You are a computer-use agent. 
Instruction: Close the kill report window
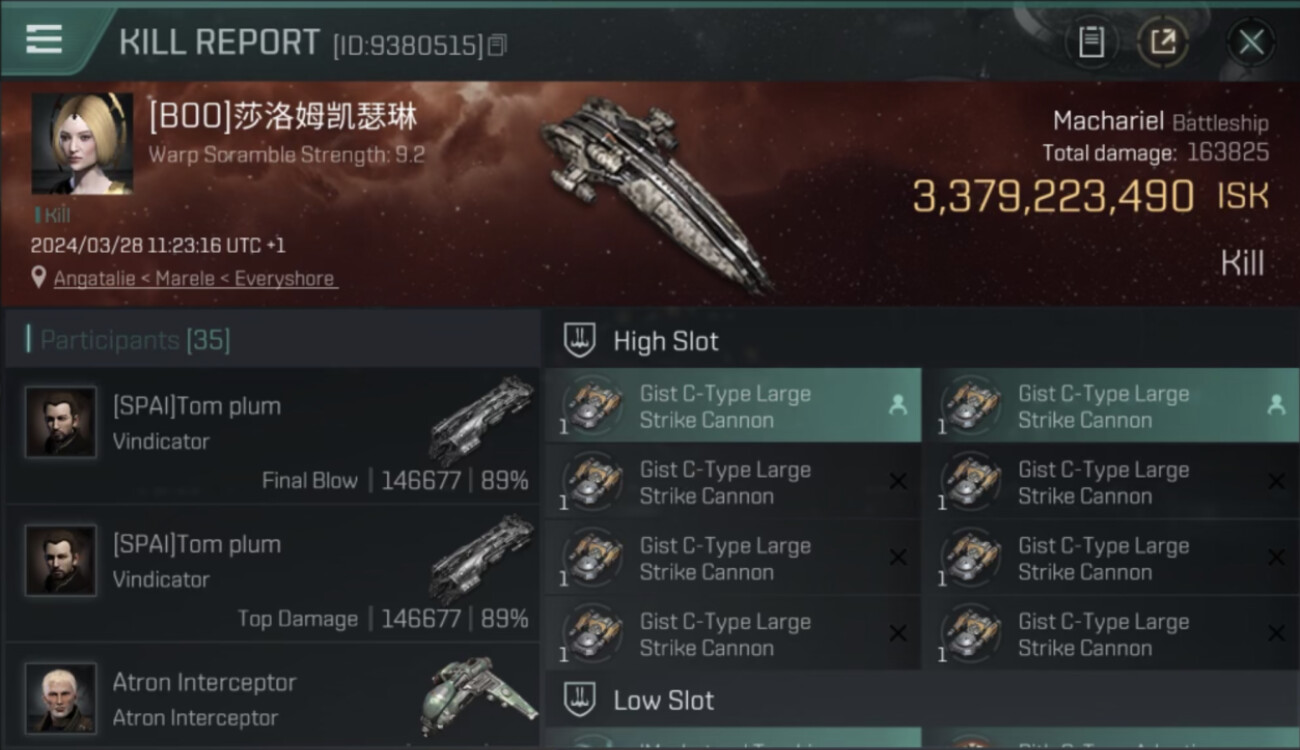[x=1251, y=42]
